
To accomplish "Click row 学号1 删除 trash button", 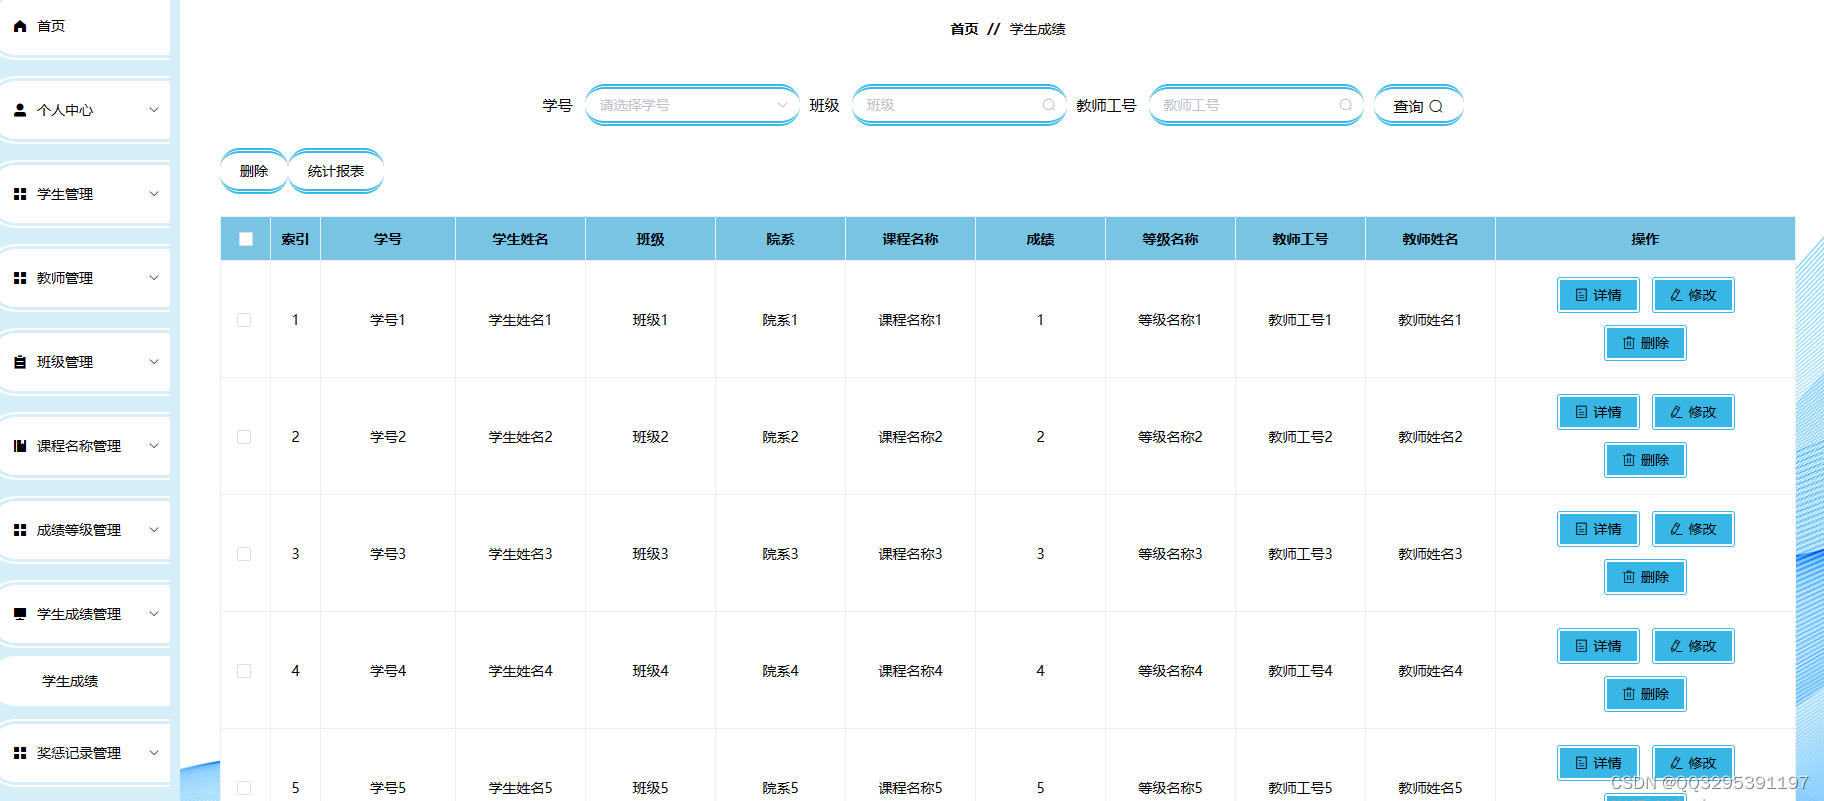I will [x=1645, y=343].
